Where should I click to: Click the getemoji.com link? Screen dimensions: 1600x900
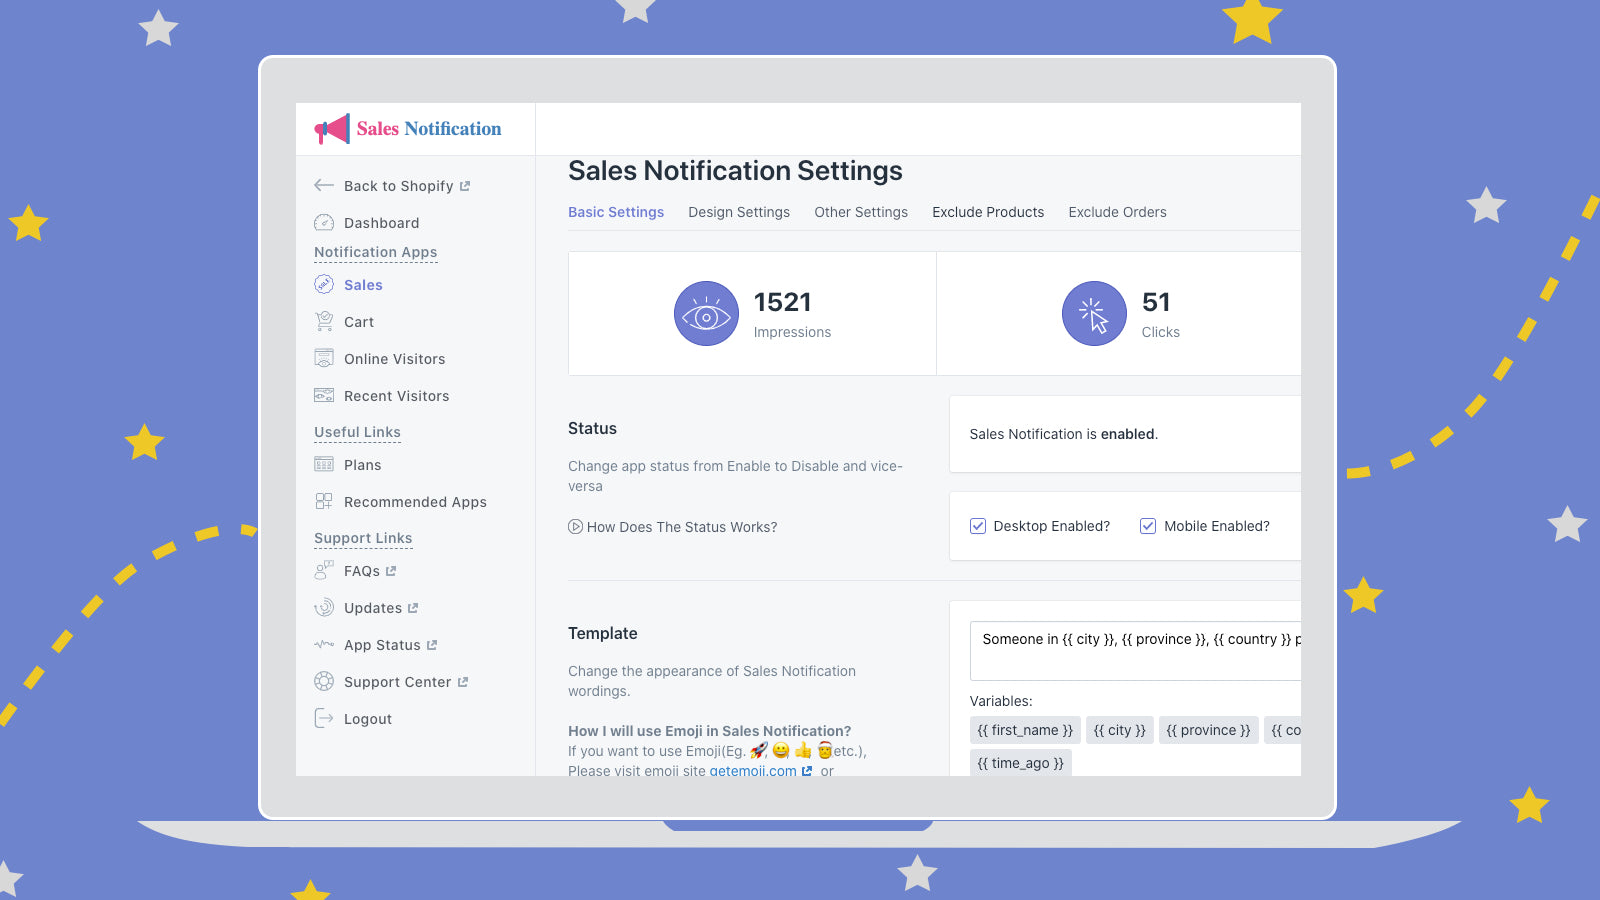(x=753, y=770)
